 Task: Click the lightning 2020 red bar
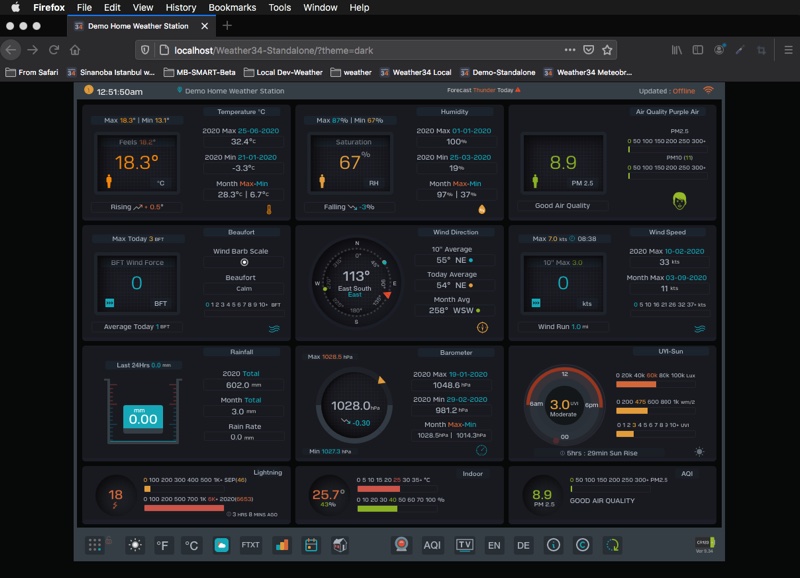click(184, 508)
